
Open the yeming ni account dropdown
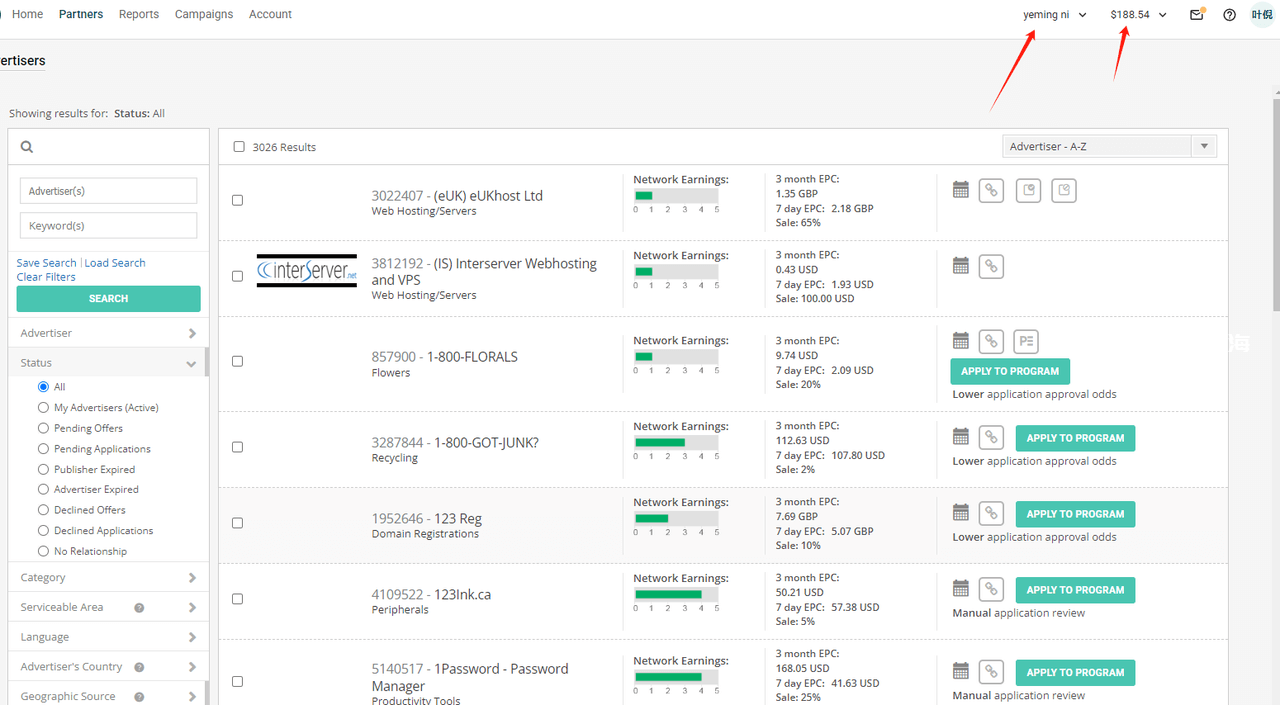click(x=1055, y=15)
